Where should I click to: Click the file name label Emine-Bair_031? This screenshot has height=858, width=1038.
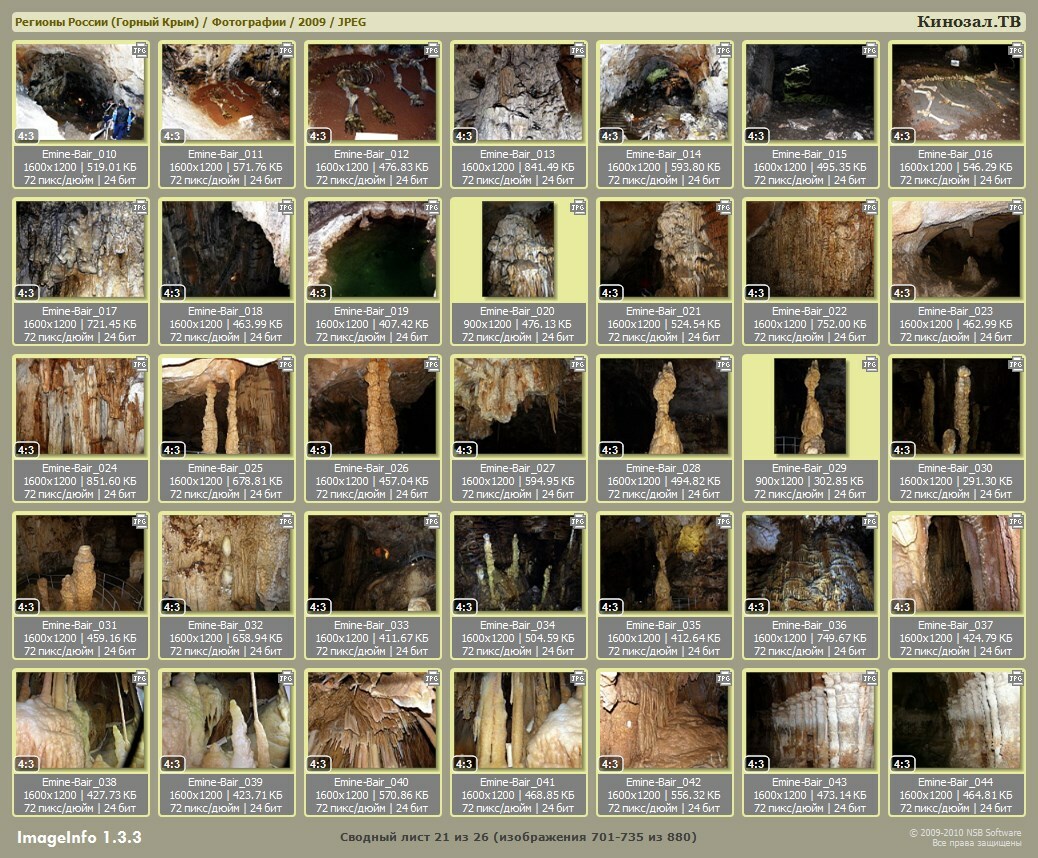click(80, 625)
